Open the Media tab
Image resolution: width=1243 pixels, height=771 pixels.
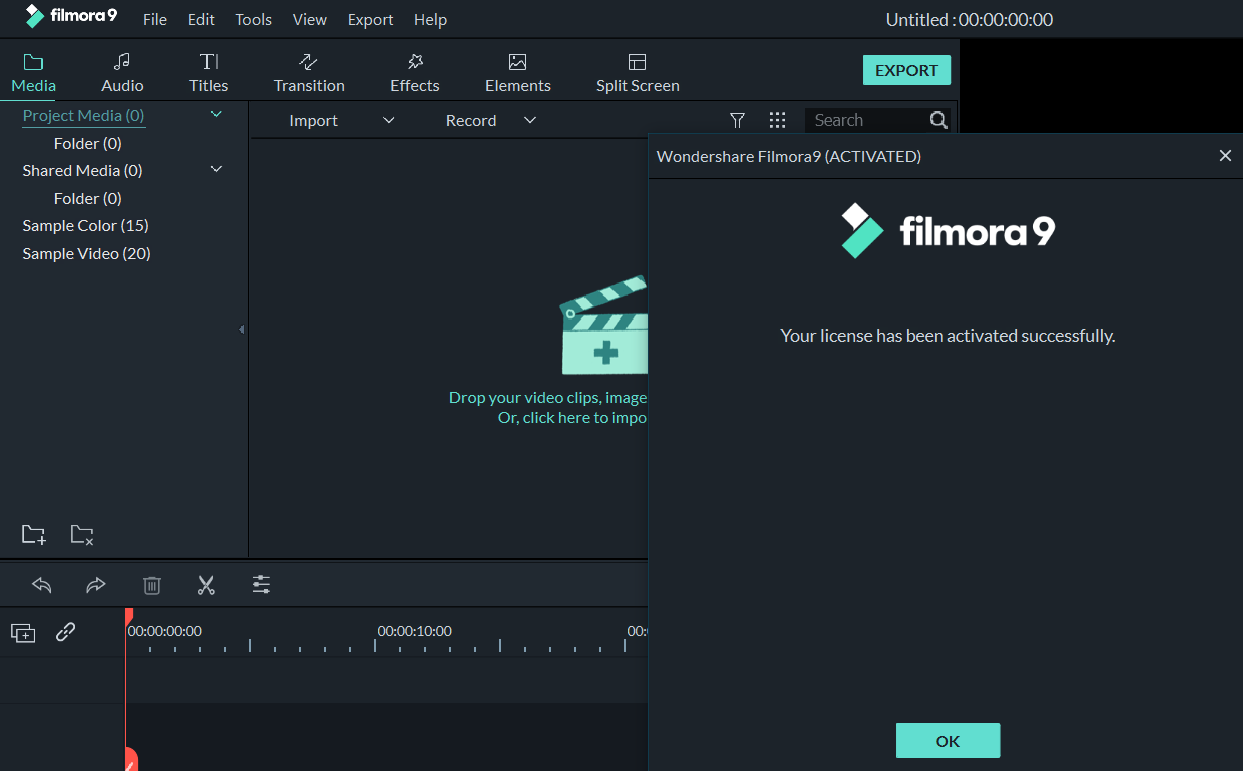[33, 73]
